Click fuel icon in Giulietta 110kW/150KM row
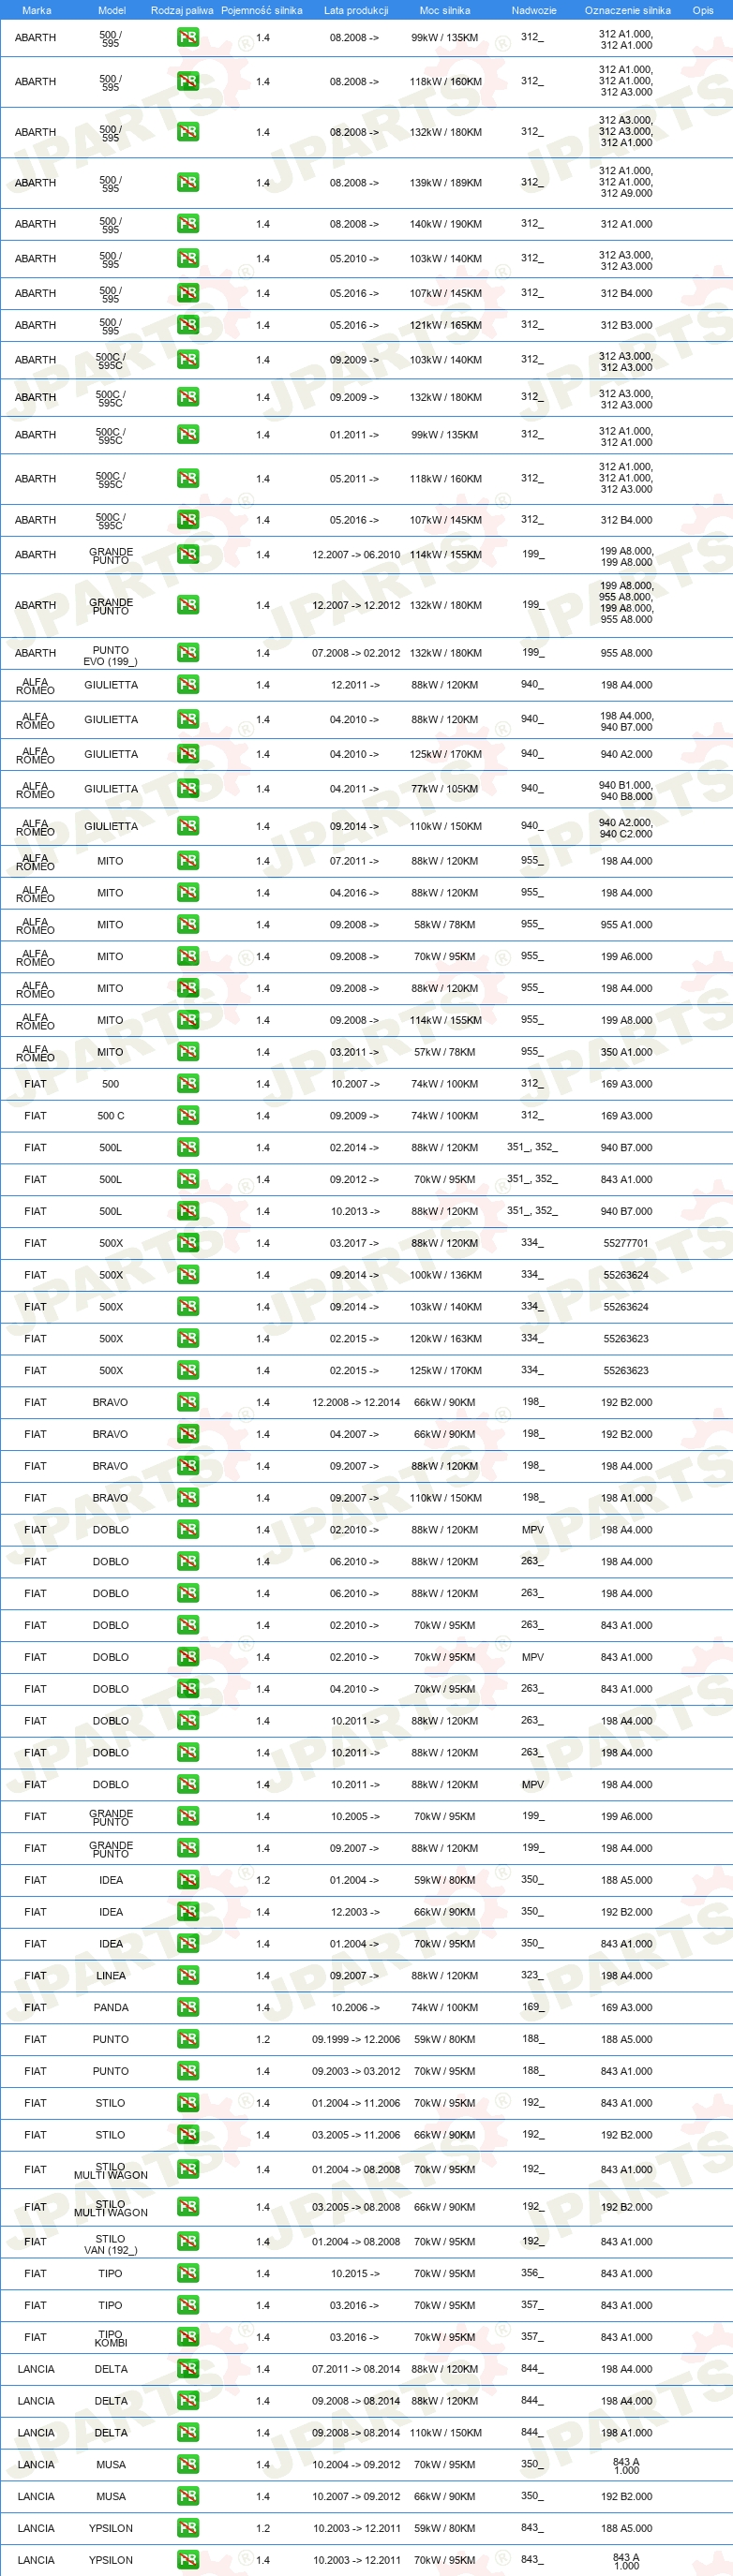This screenshot has height=2576, width=733. pos(188,826)
